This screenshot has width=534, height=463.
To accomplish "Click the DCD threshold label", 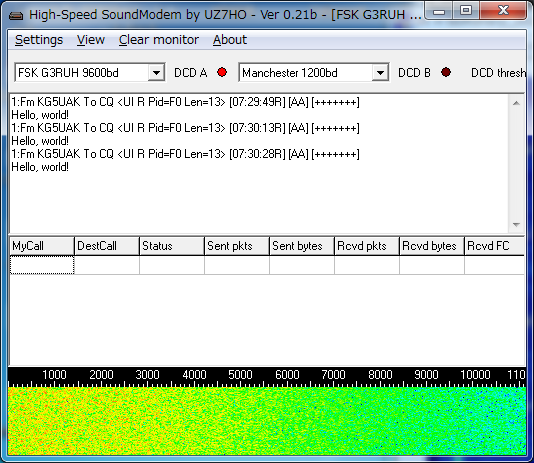I will [499, 73].
